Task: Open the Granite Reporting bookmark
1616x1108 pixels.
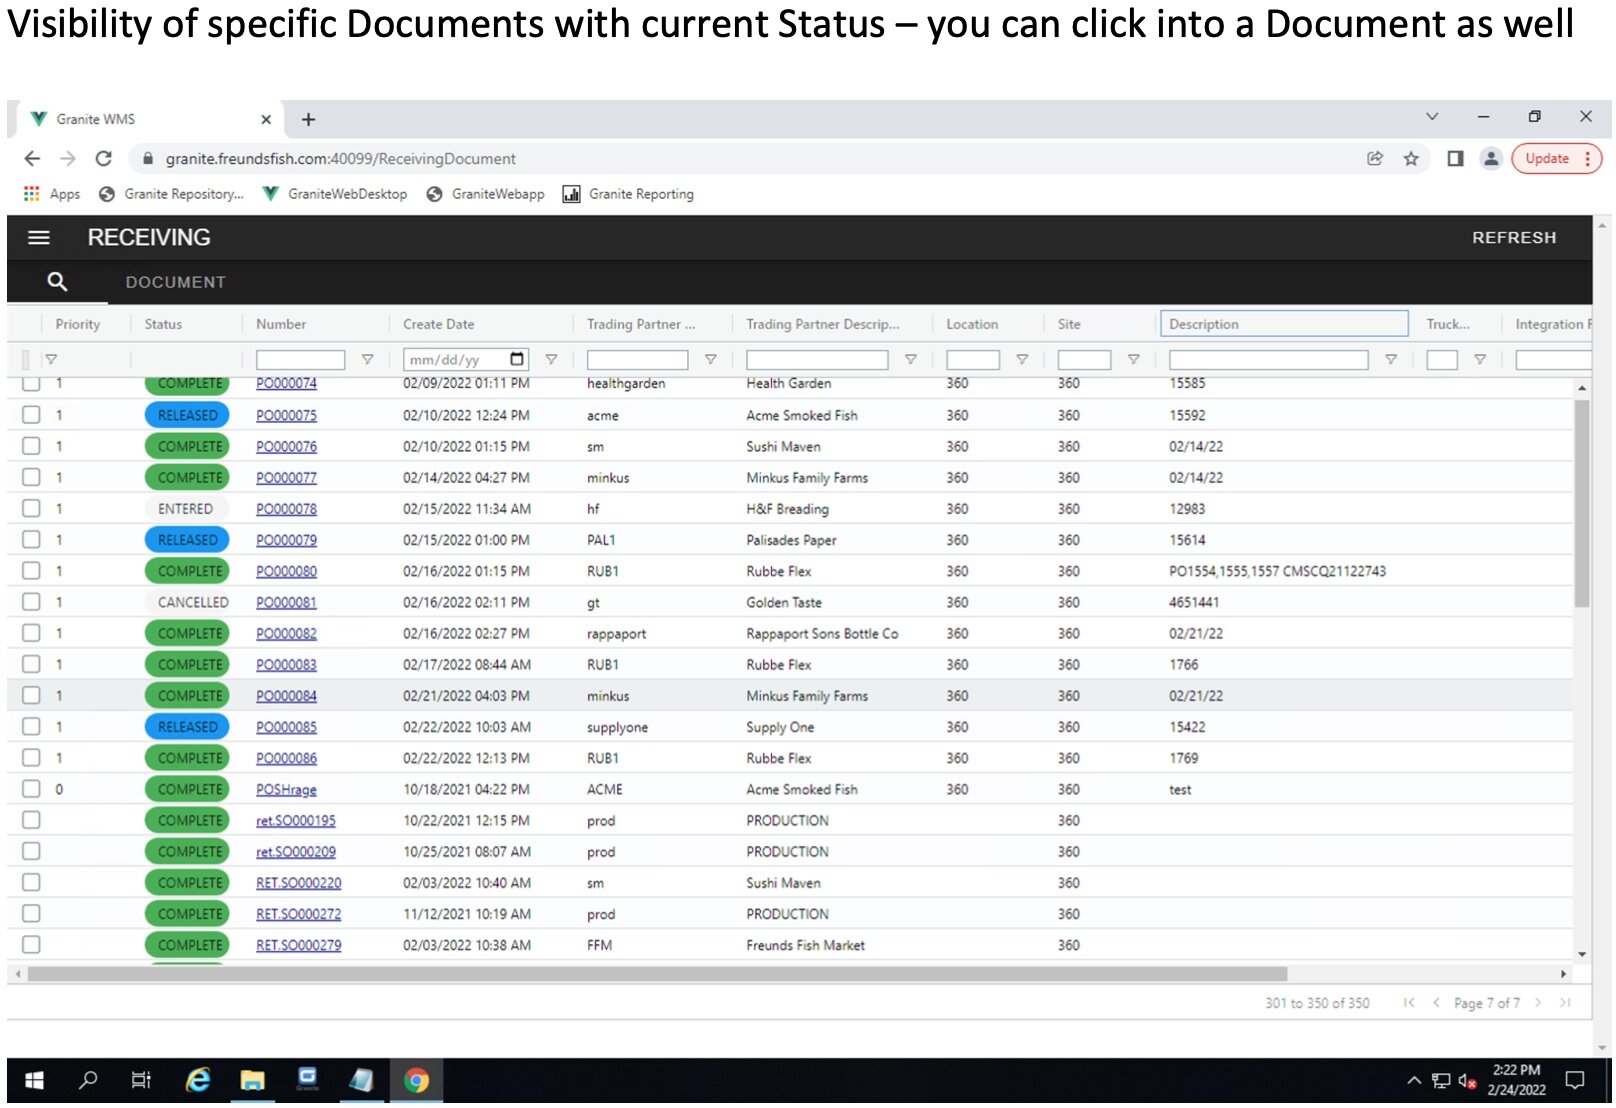Action: [629, 194]
